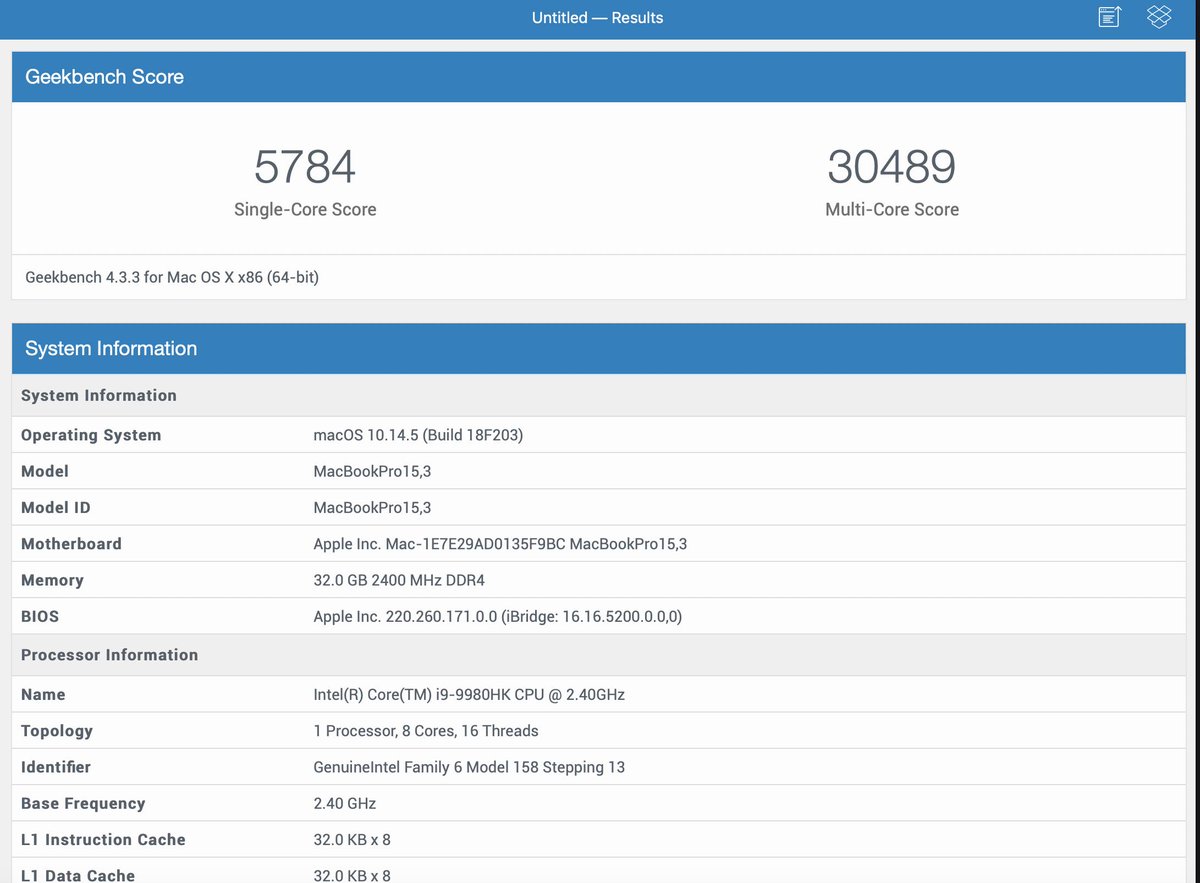This screenshot has width=1200, height=883.
Task: Click the Memory row label
Action: pos(52,580)
